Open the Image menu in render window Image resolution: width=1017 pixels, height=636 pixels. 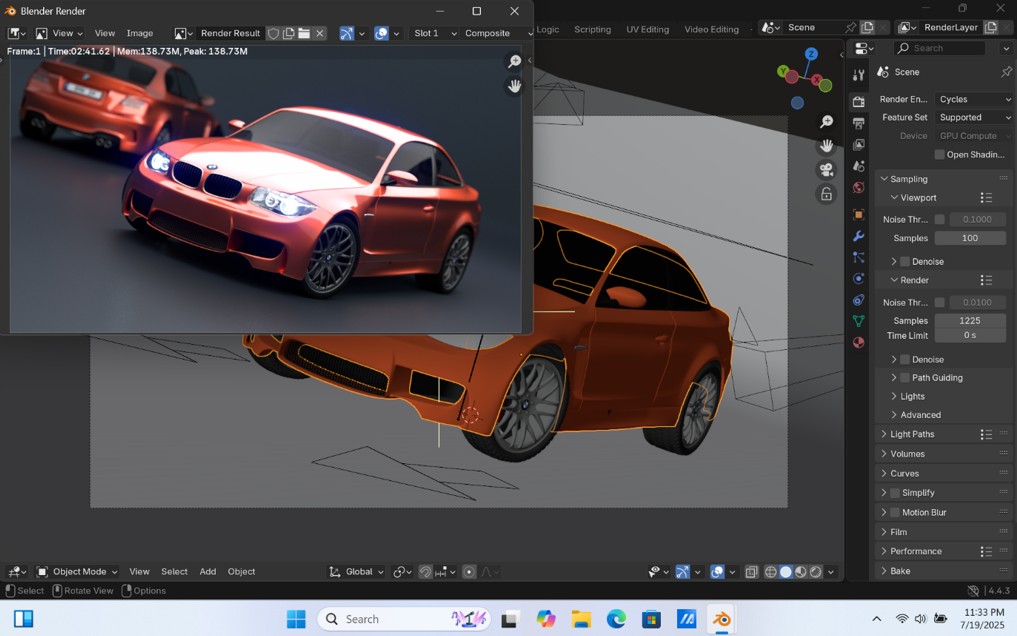139,33
